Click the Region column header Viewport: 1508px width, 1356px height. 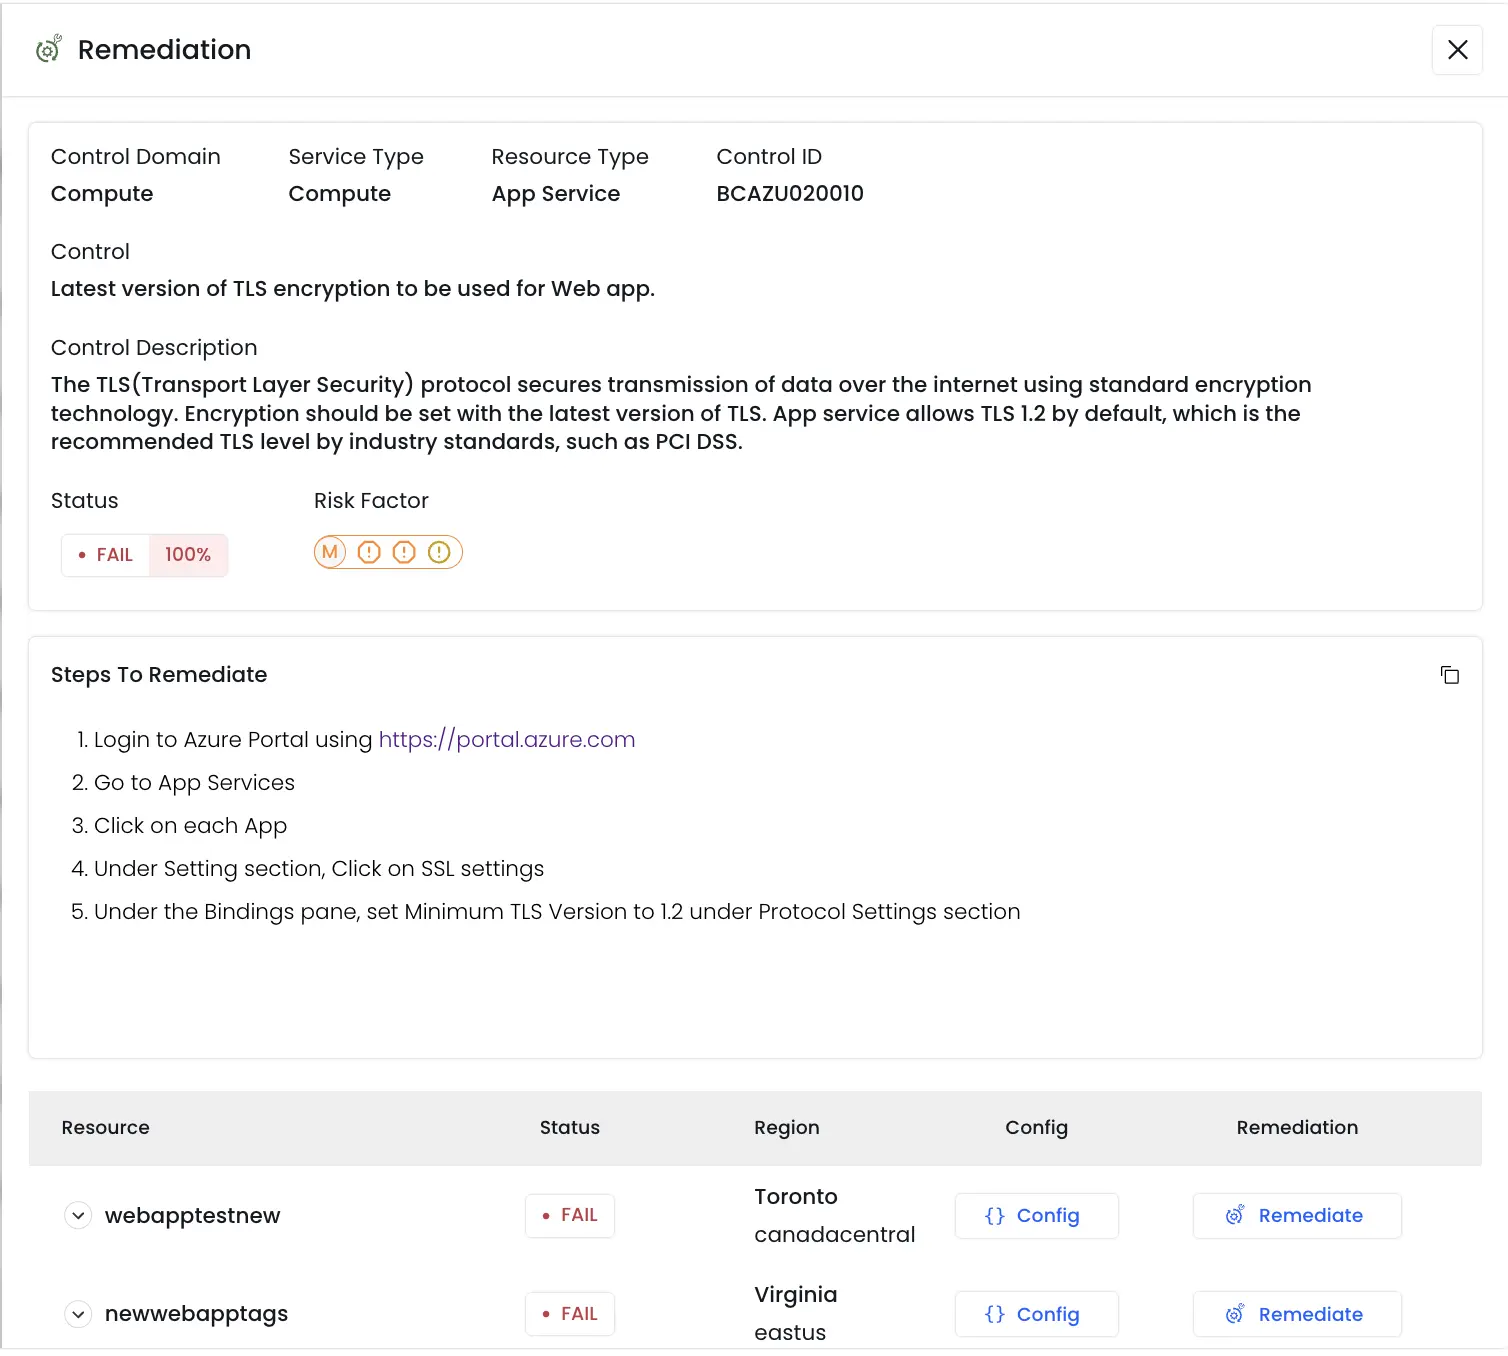pyautogui.click(x=786, y=1127)
